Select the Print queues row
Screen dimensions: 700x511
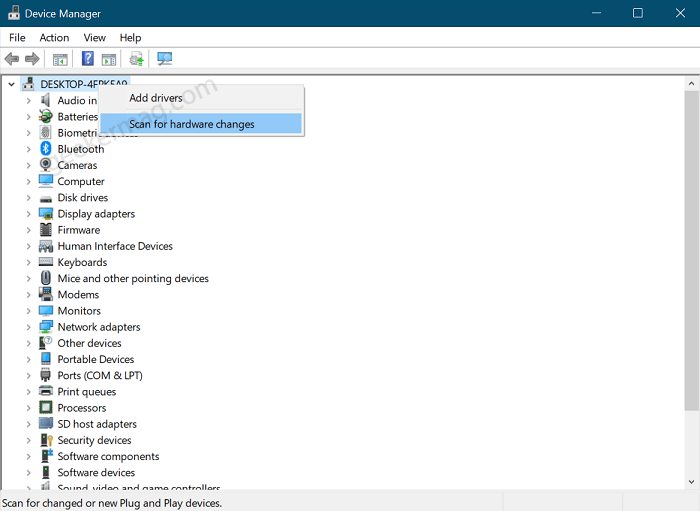87,391
